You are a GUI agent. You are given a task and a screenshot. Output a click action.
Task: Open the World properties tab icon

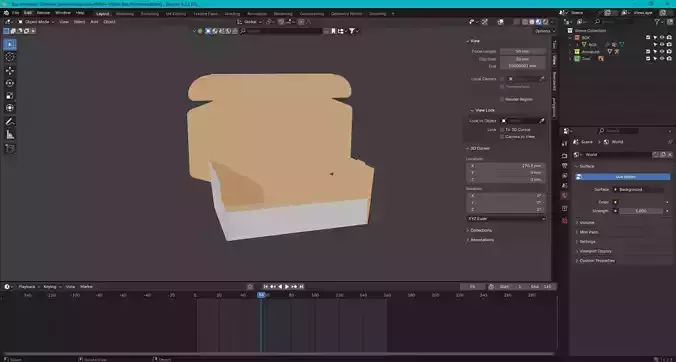pos(564,196)
